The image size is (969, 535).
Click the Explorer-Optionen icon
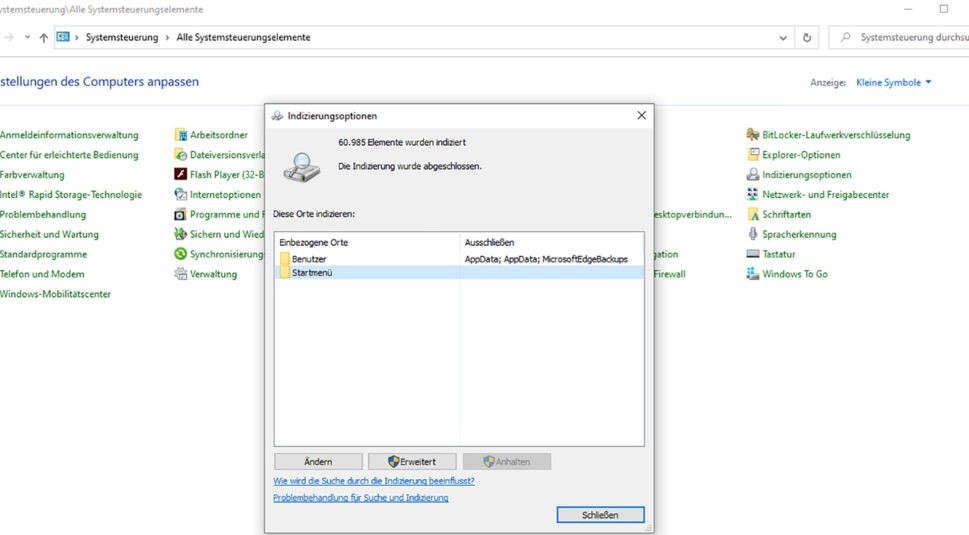pyautogui.click(x=753, y=154)
